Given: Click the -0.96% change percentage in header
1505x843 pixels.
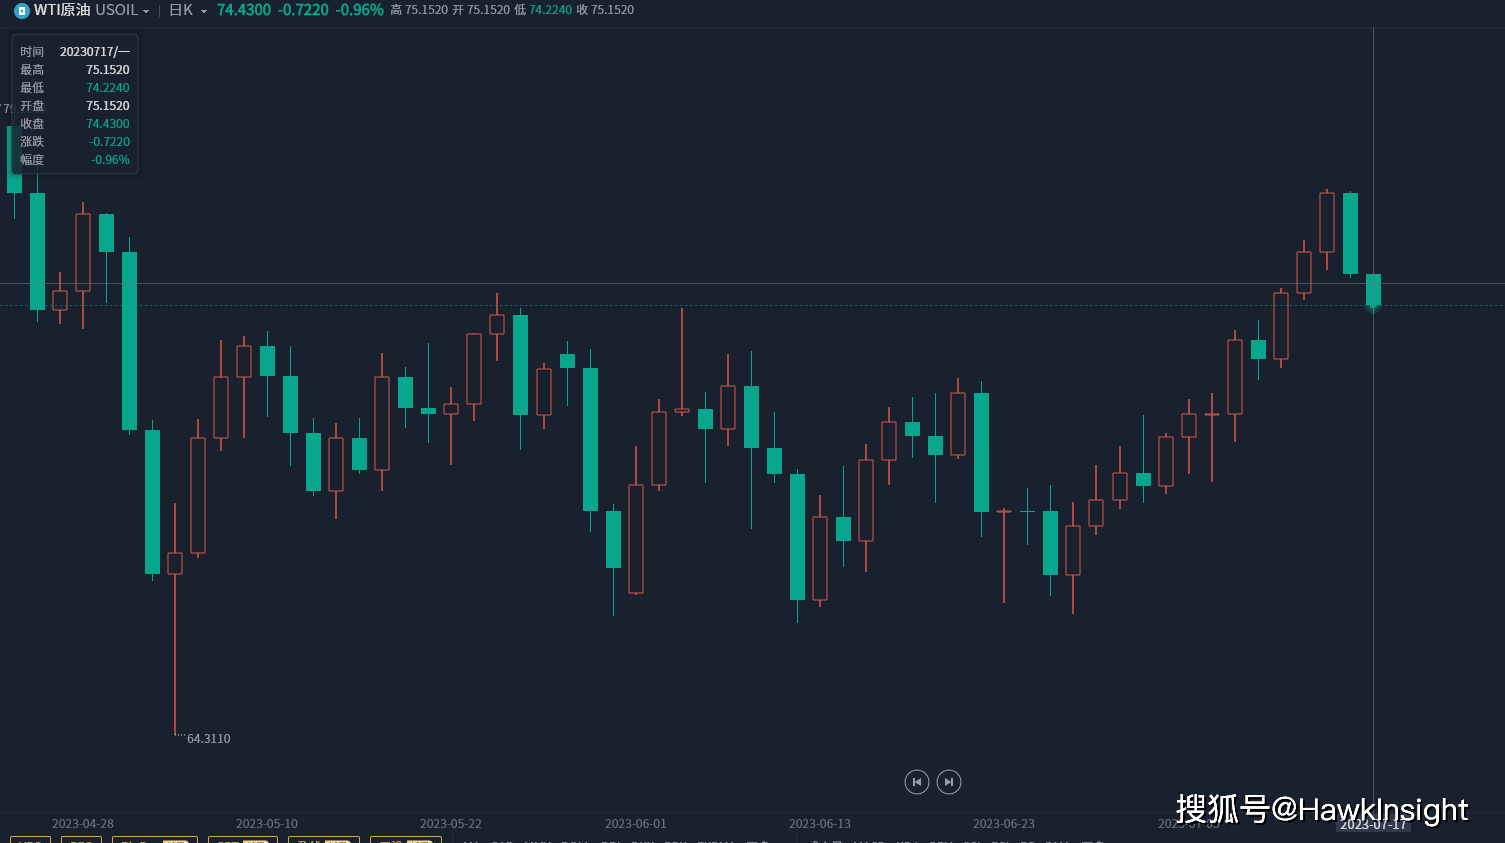Looking at the screenshot, I should click(x=359, y=10).
